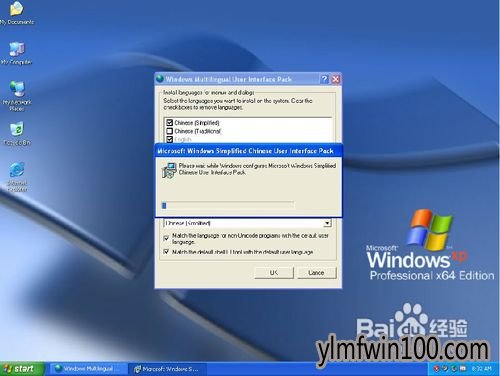
Task: Toggle match language for non-Unicode programs checkbox
Action: click(x=166, y=238)
